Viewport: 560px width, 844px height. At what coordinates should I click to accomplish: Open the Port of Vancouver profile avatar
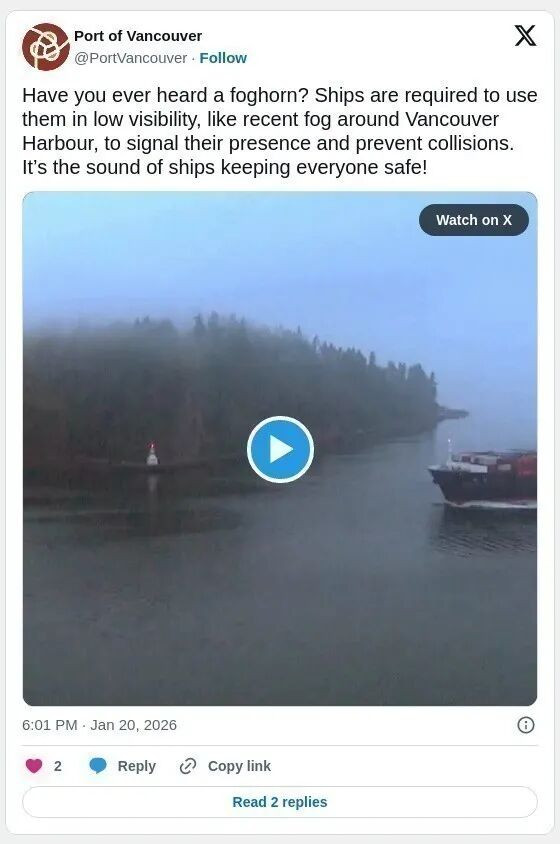coord(46,47)
